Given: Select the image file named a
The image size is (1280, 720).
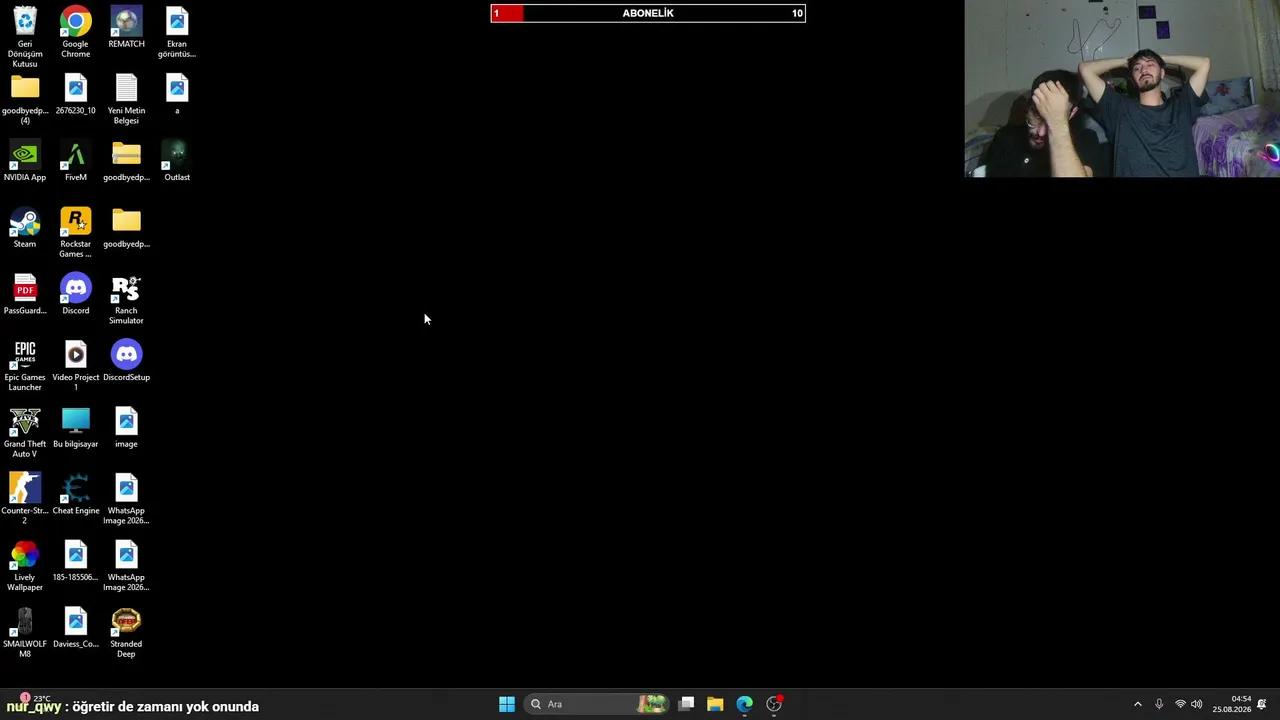Looking at the screenshot, I should point(177,94).
